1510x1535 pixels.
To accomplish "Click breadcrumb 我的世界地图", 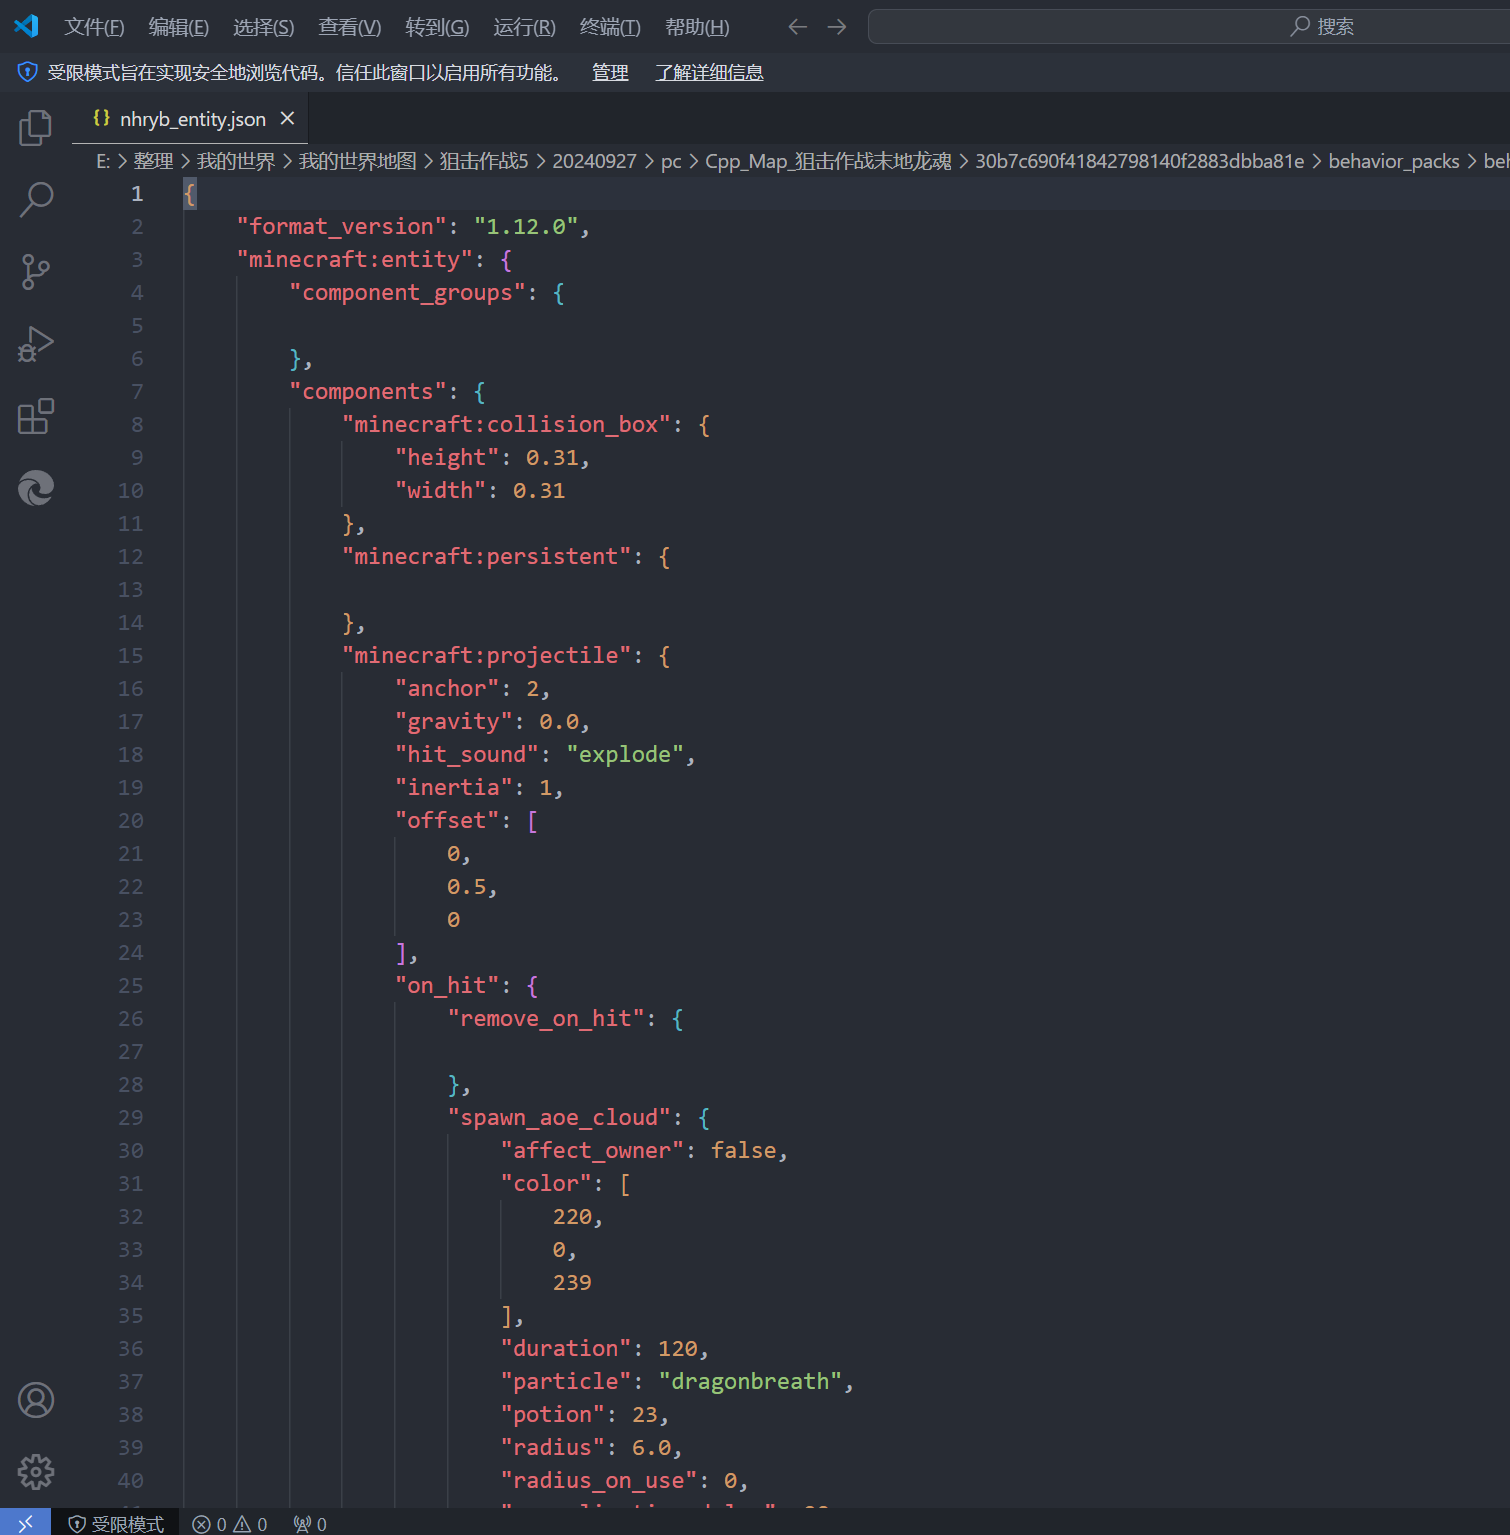I will click(357, 161).
